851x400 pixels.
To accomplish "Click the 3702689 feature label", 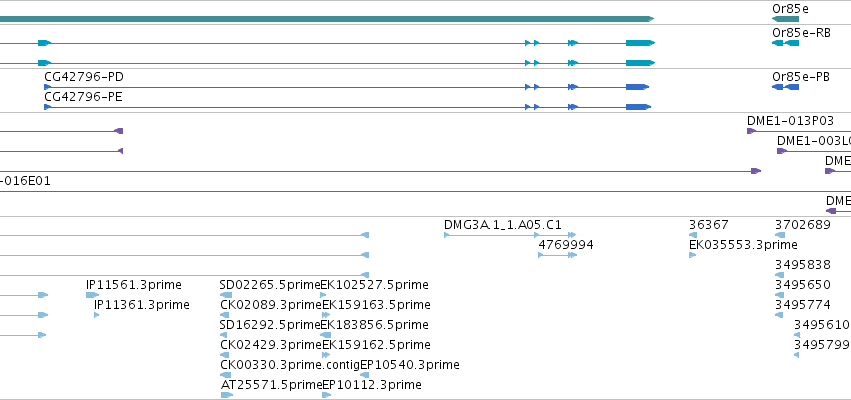I will (x=803, y=225).
